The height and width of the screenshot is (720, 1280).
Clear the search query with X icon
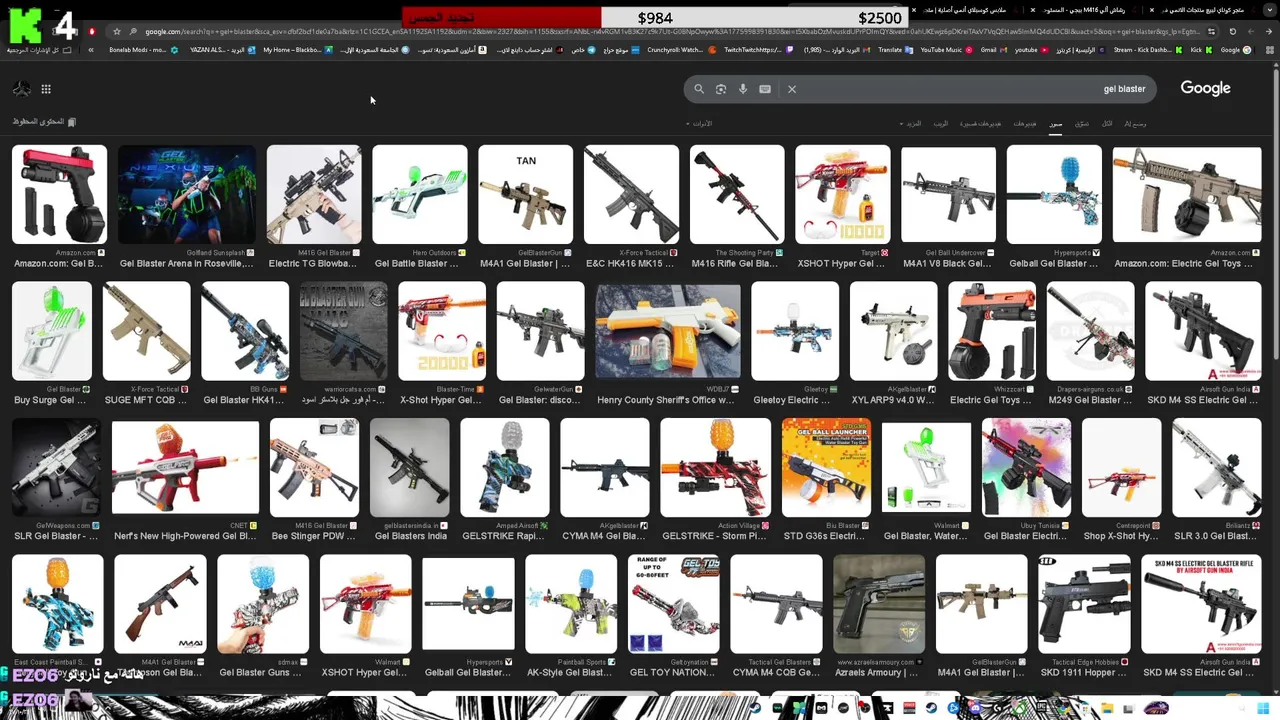tap(791, 89)
